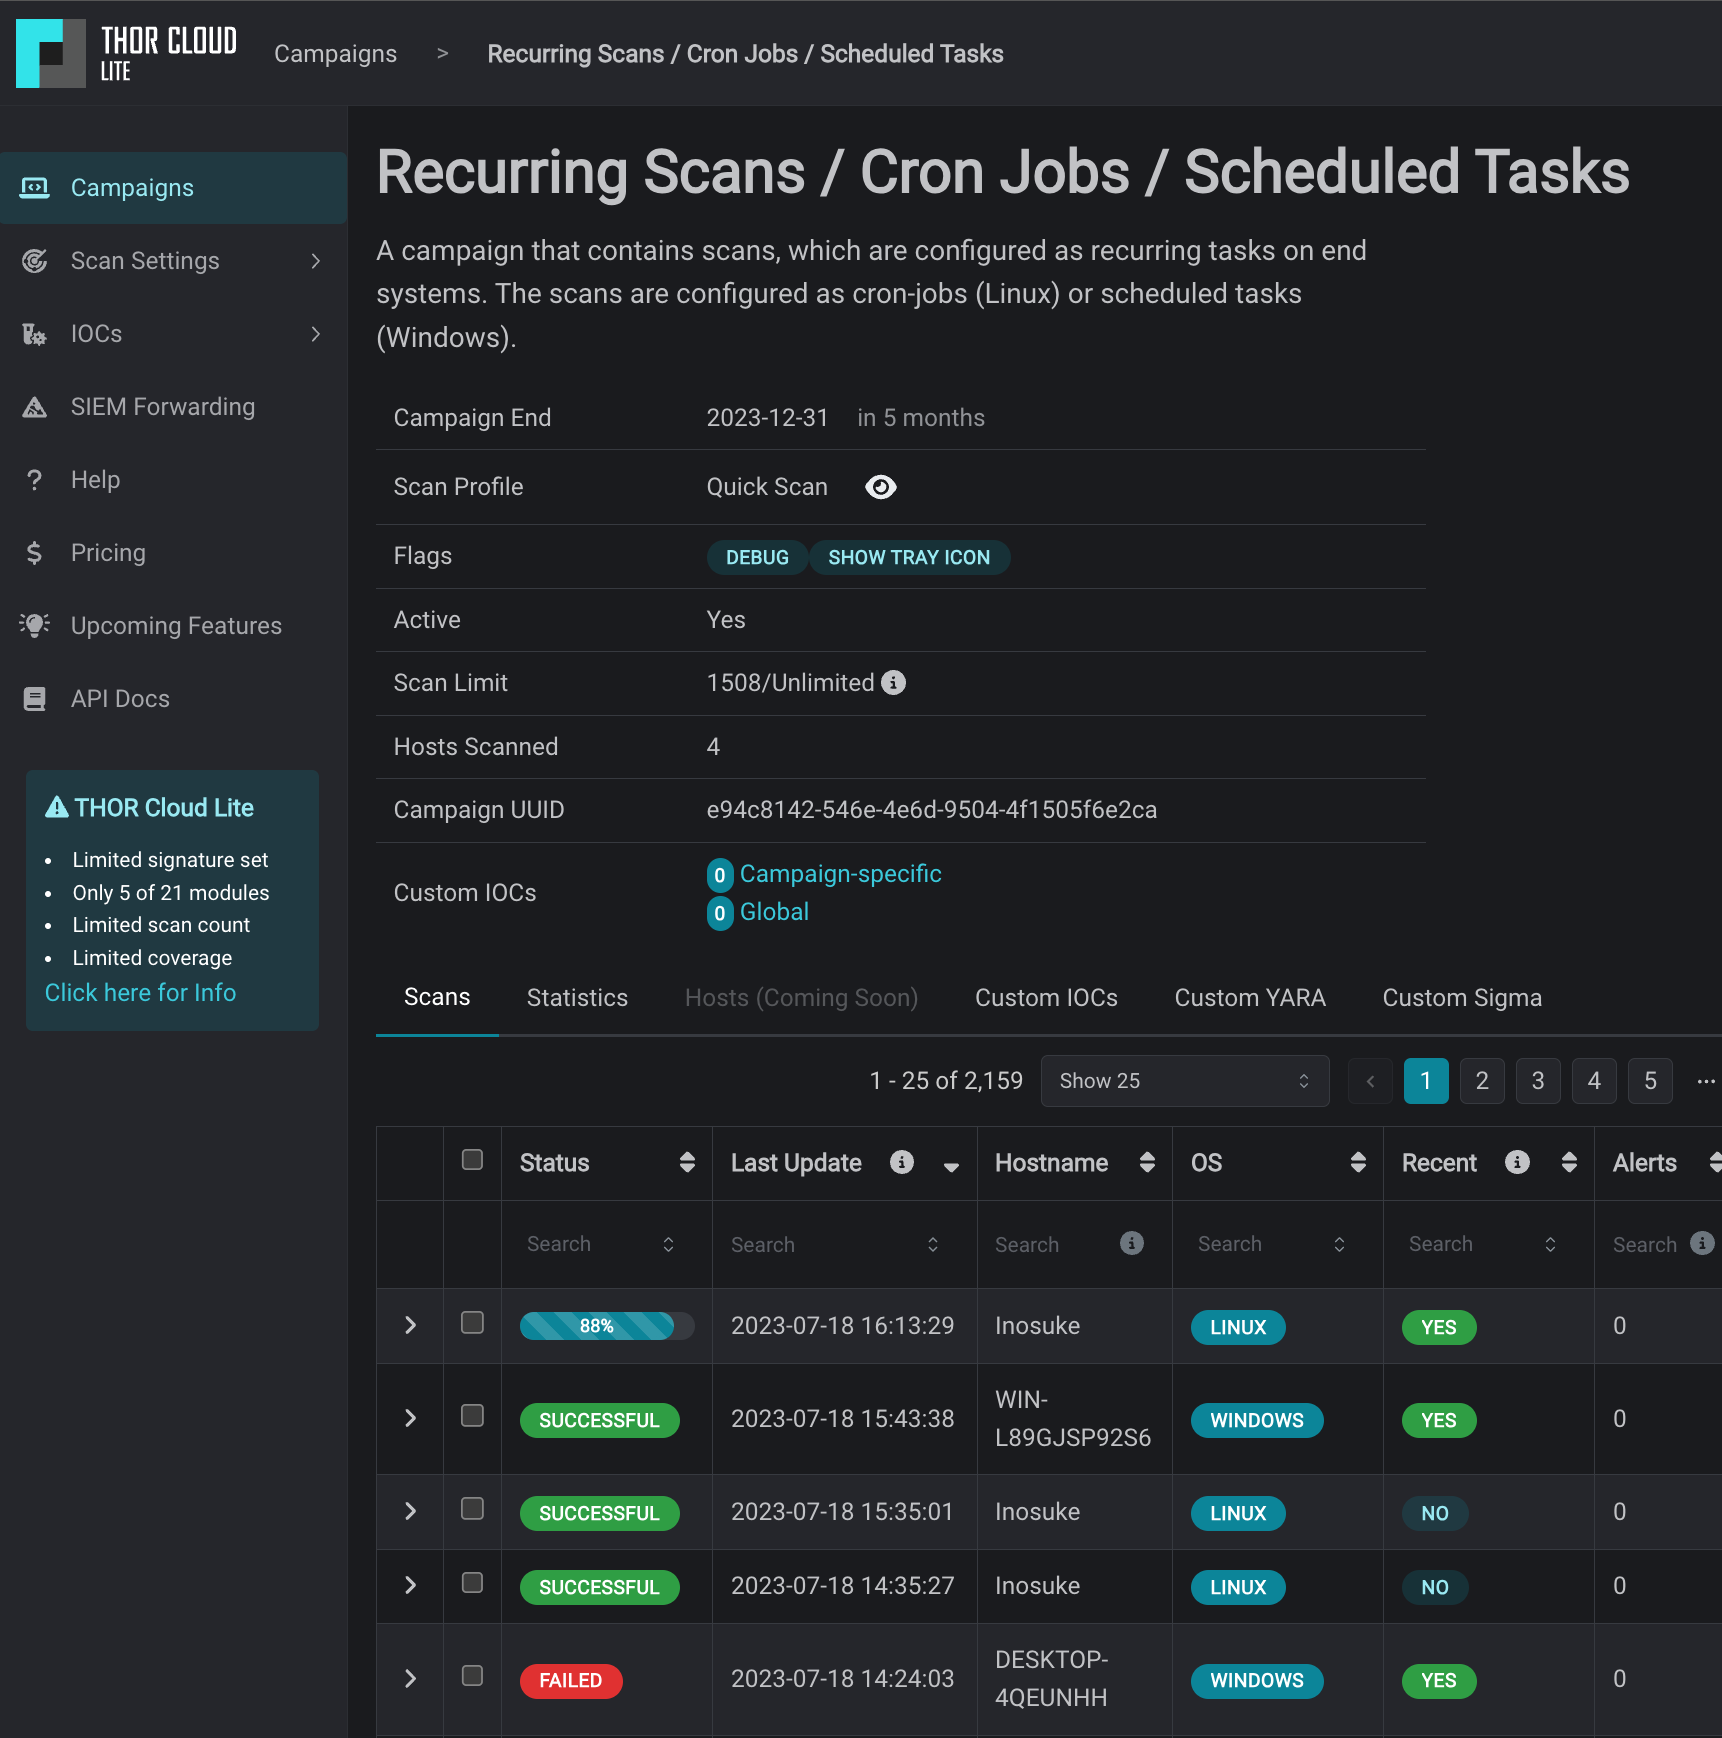Go to page 3 of results
Screen dimensions: 1722x1738
point(1537,1081)
